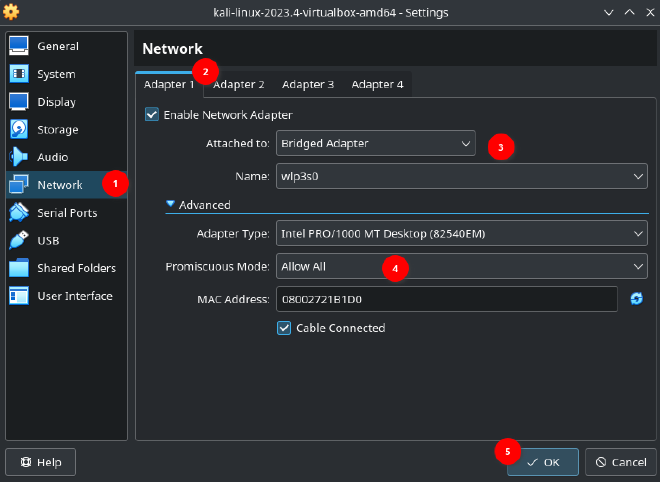Image resolution: width=660 pixels, height=482 pixels.
Task: Click the User Interface window icon
Action: [x=19, y=296]
